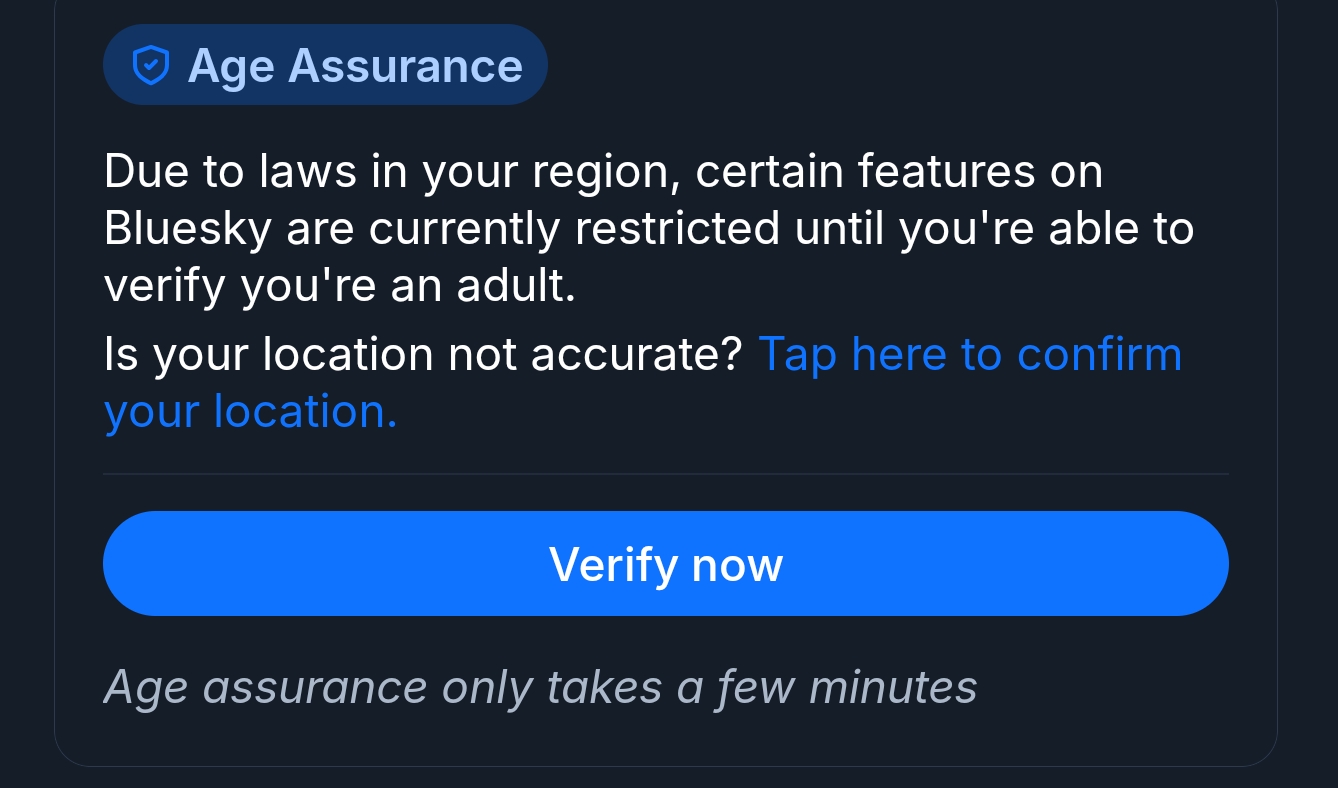Viewport: 1338px width, 788px height.
Task: Click the "your location." link text
Action: click(250, 411)
